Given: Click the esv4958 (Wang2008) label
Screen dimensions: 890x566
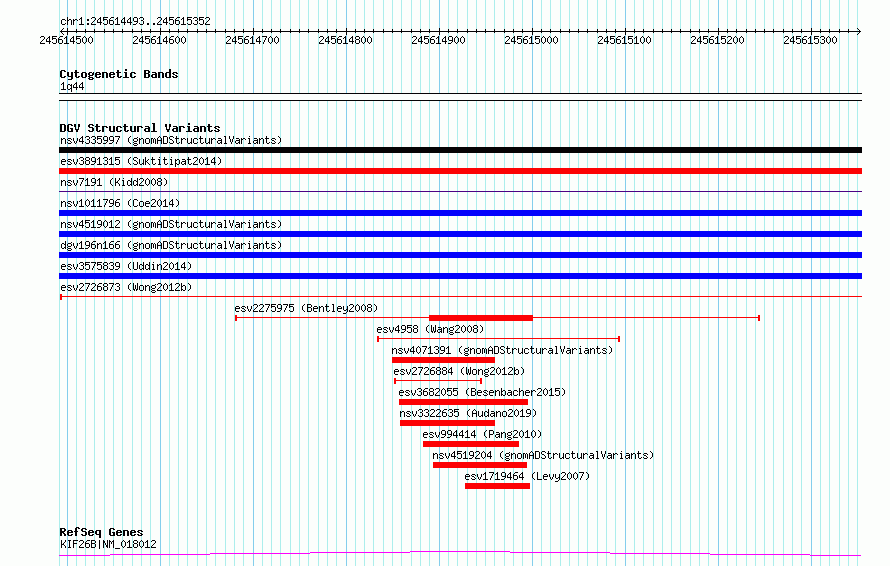Looking at the screenshot, I should 430,329.
